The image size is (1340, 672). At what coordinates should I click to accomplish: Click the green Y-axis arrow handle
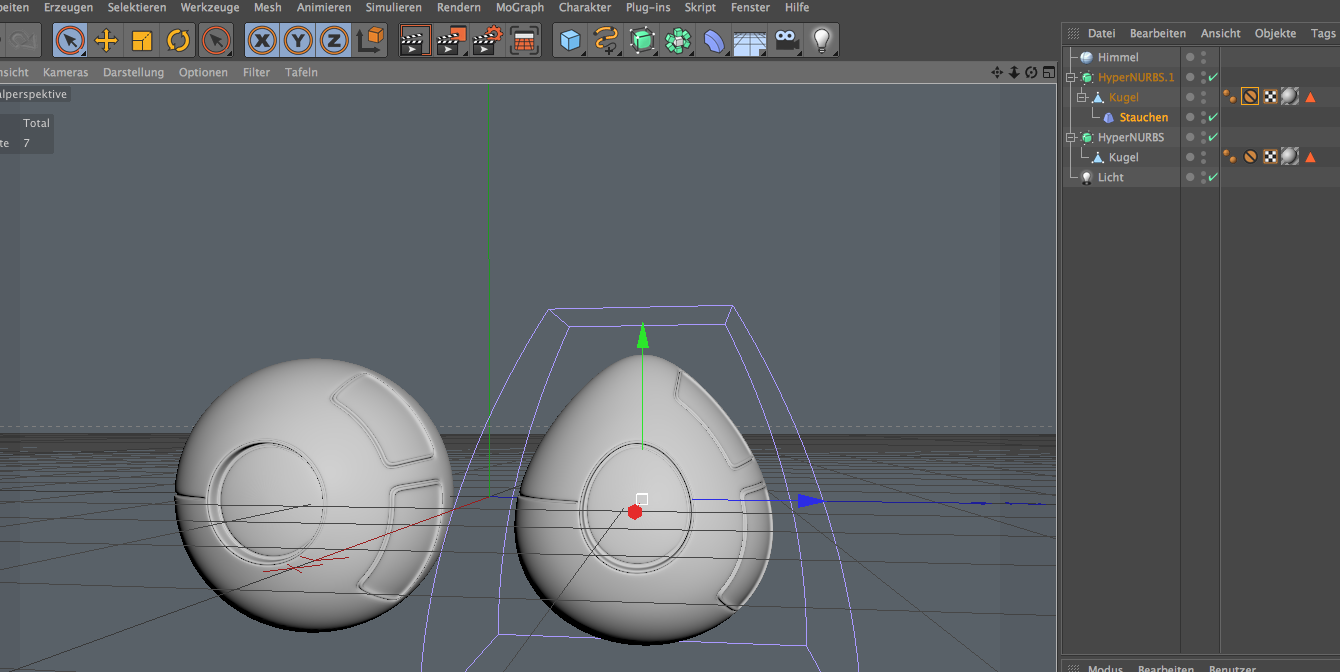643,335
